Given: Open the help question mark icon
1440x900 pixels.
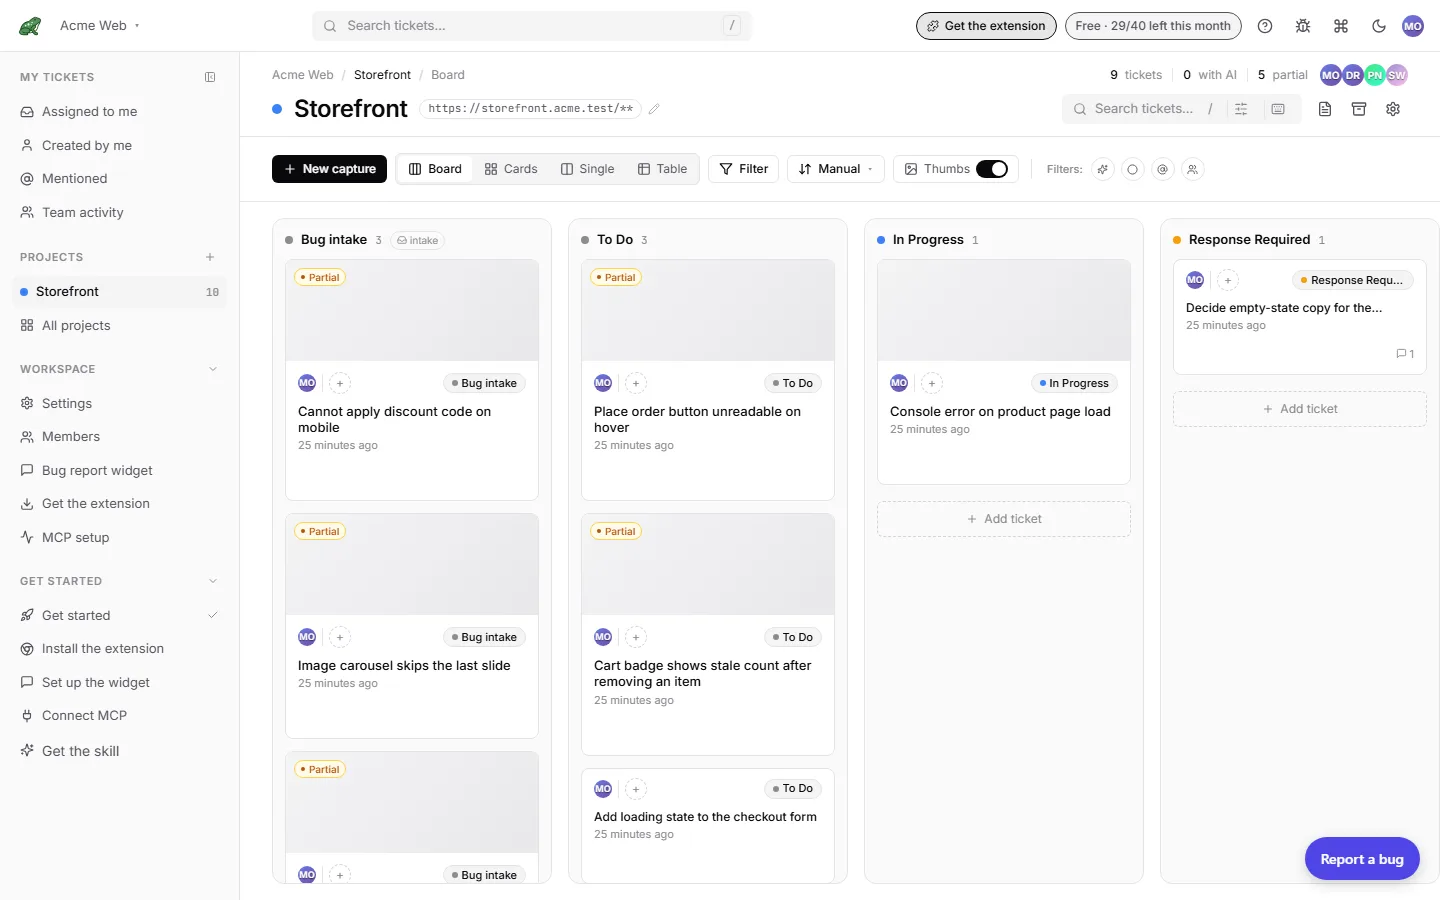Looking at the screenshot, I should (x=1265, y=26).
